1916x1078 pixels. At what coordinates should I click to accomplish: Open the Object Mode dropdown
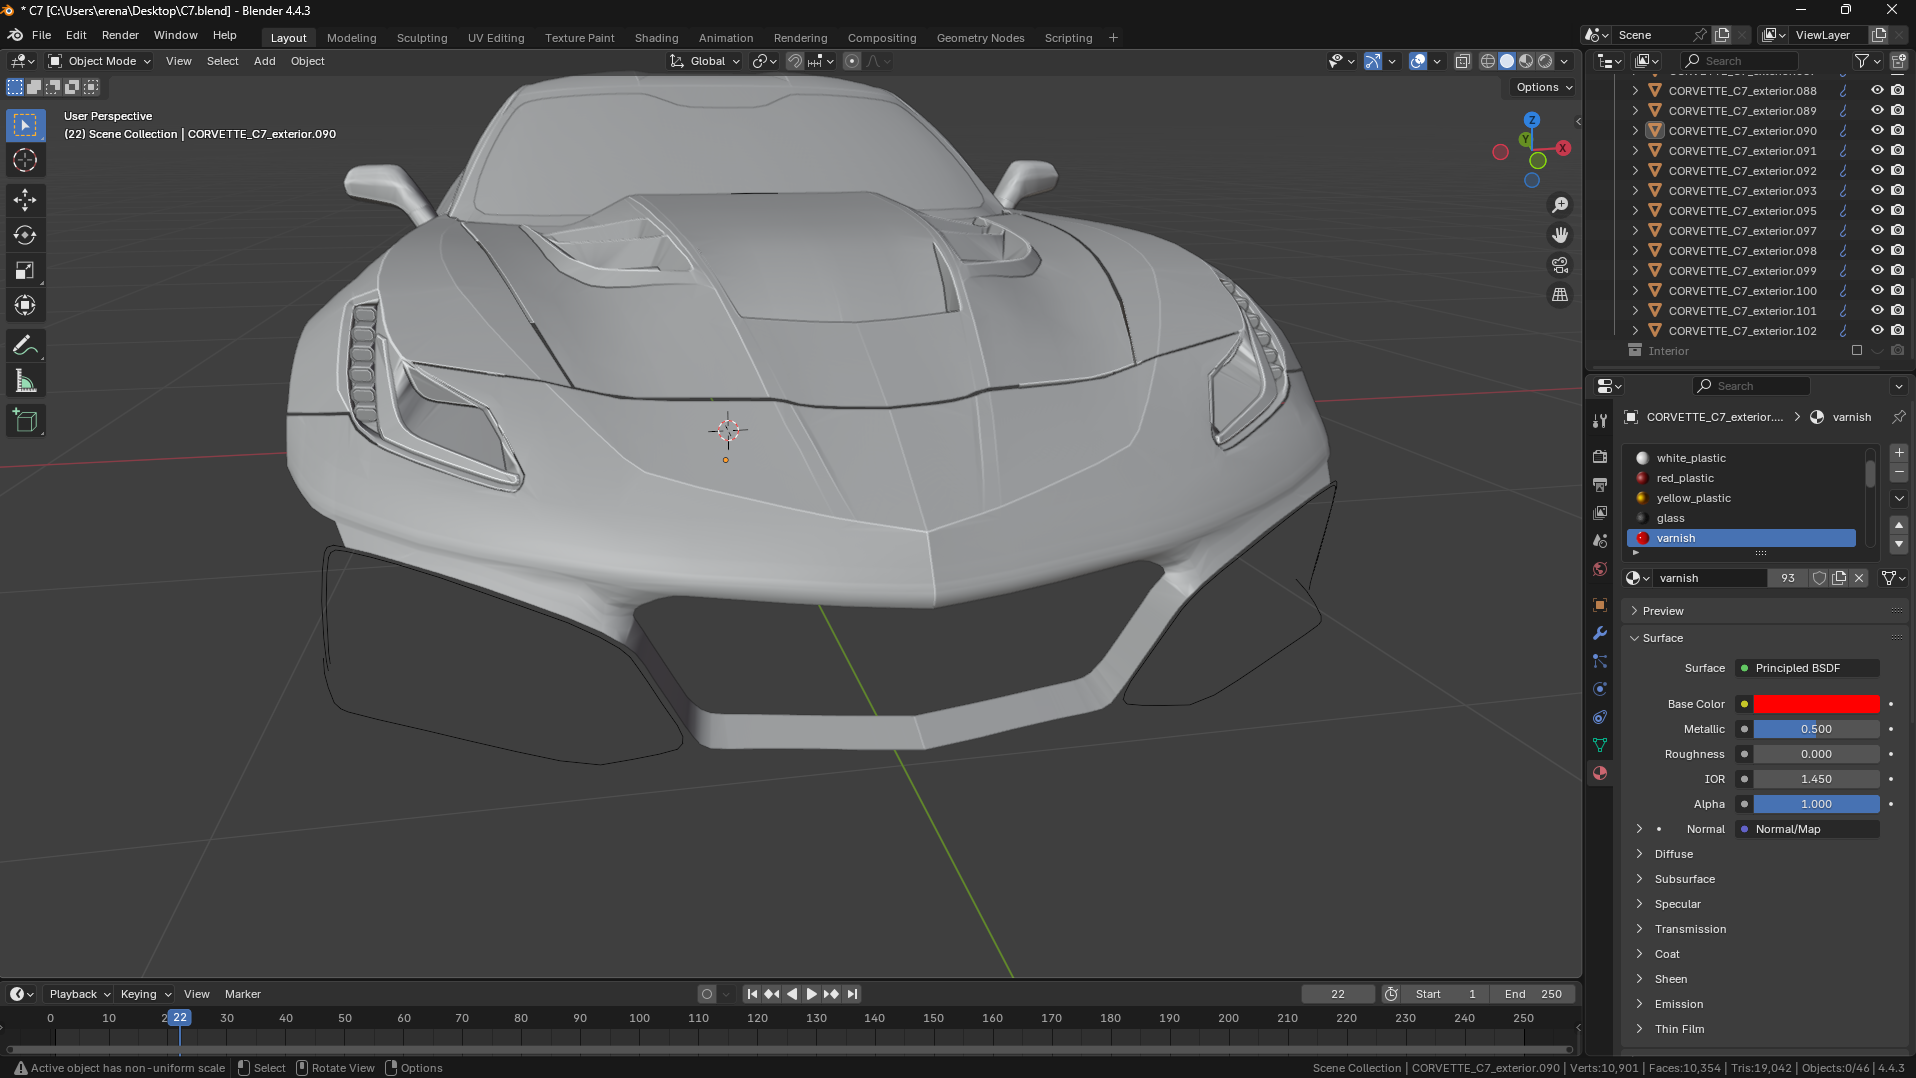point(100,61)
